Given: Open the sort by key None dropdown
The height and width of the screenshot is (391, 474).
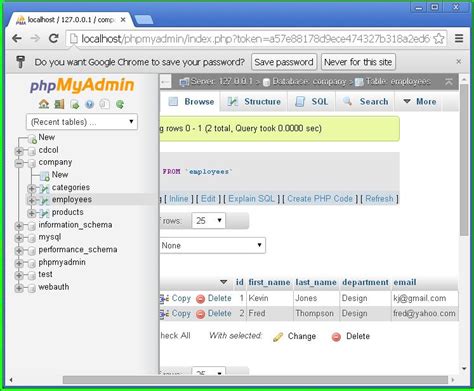Looking at the screenshot, I should 212,246.
